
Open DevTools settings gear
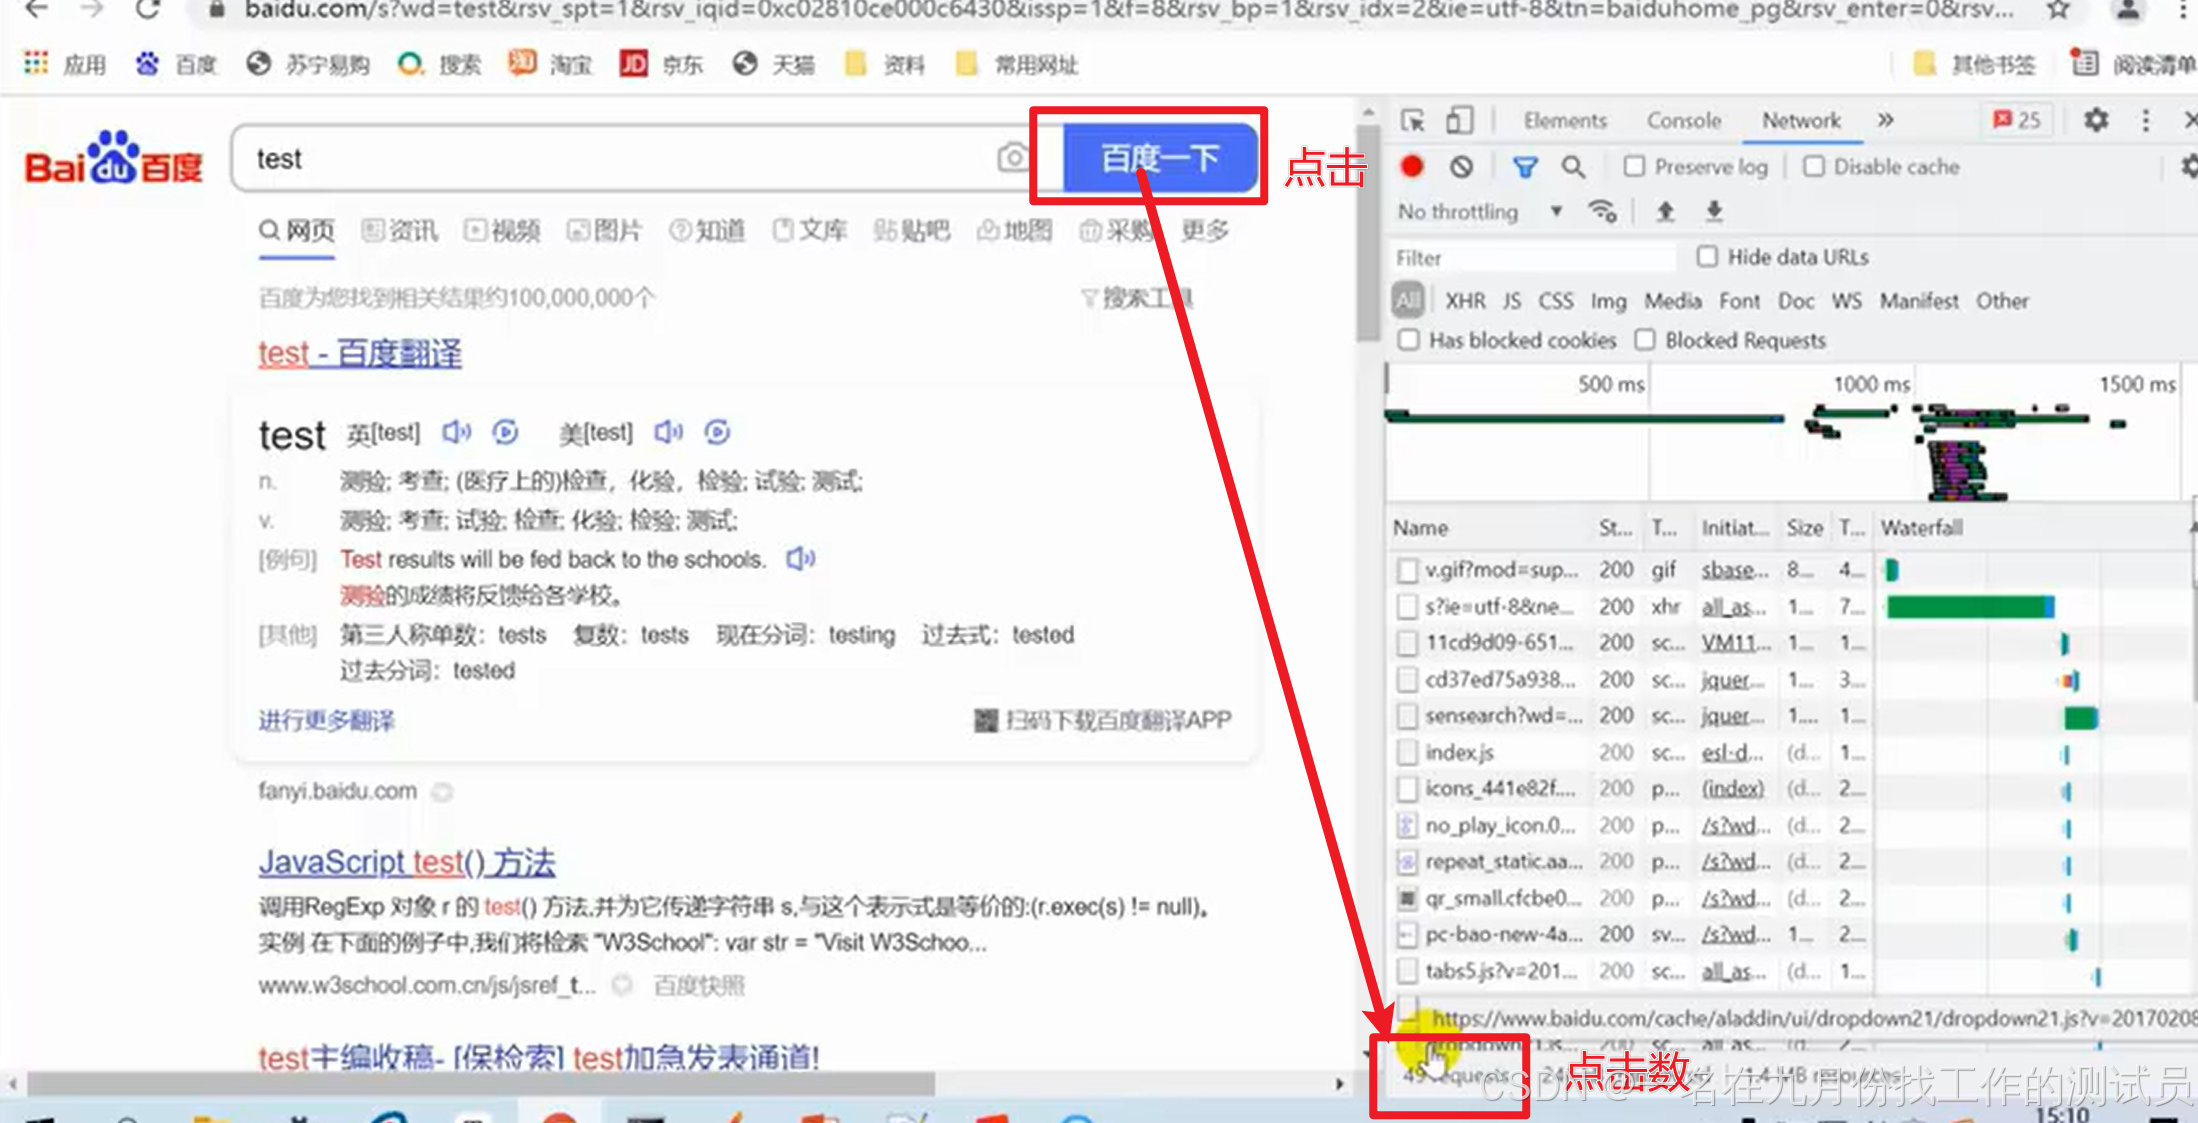(2095, 121)
